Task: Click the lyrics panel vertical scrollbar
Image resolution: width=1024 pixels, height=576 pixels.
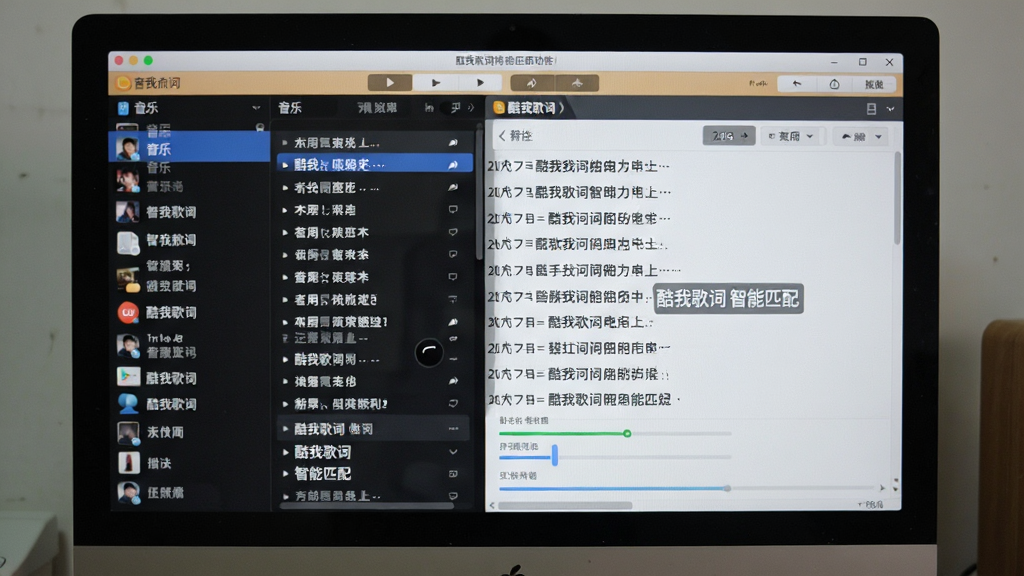Action: click(897, 199)
